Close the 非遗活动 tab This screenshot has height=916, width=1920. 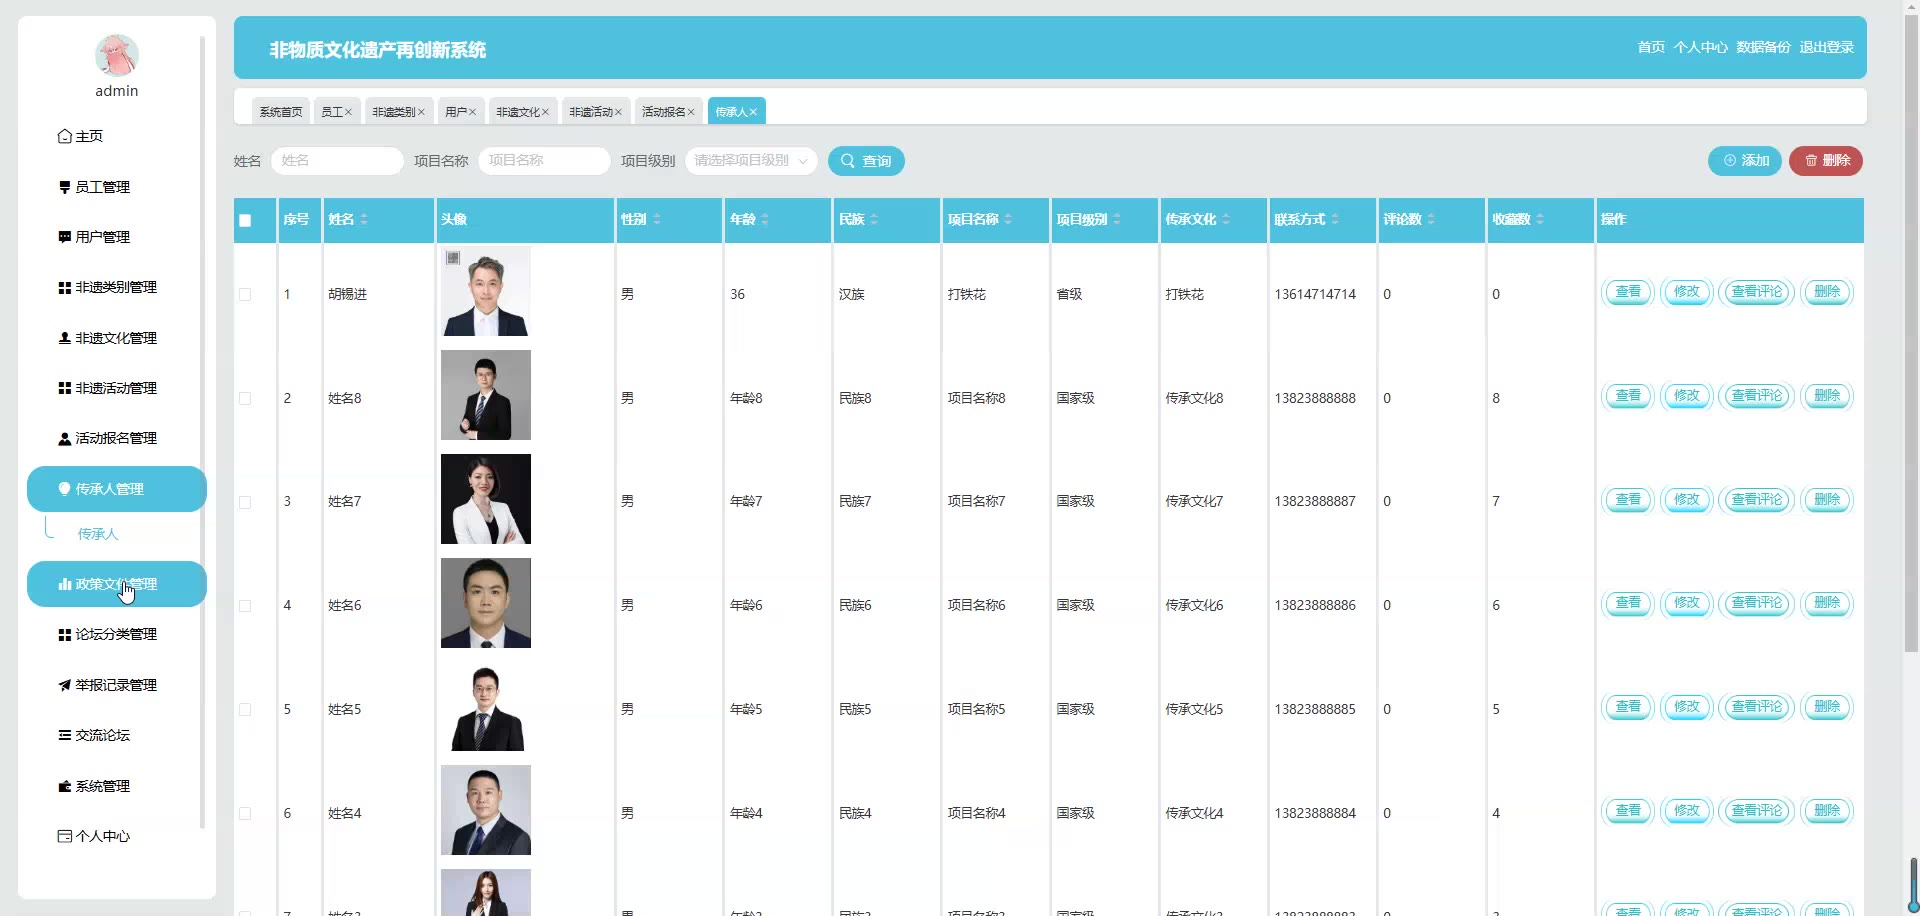pos(618,112)
